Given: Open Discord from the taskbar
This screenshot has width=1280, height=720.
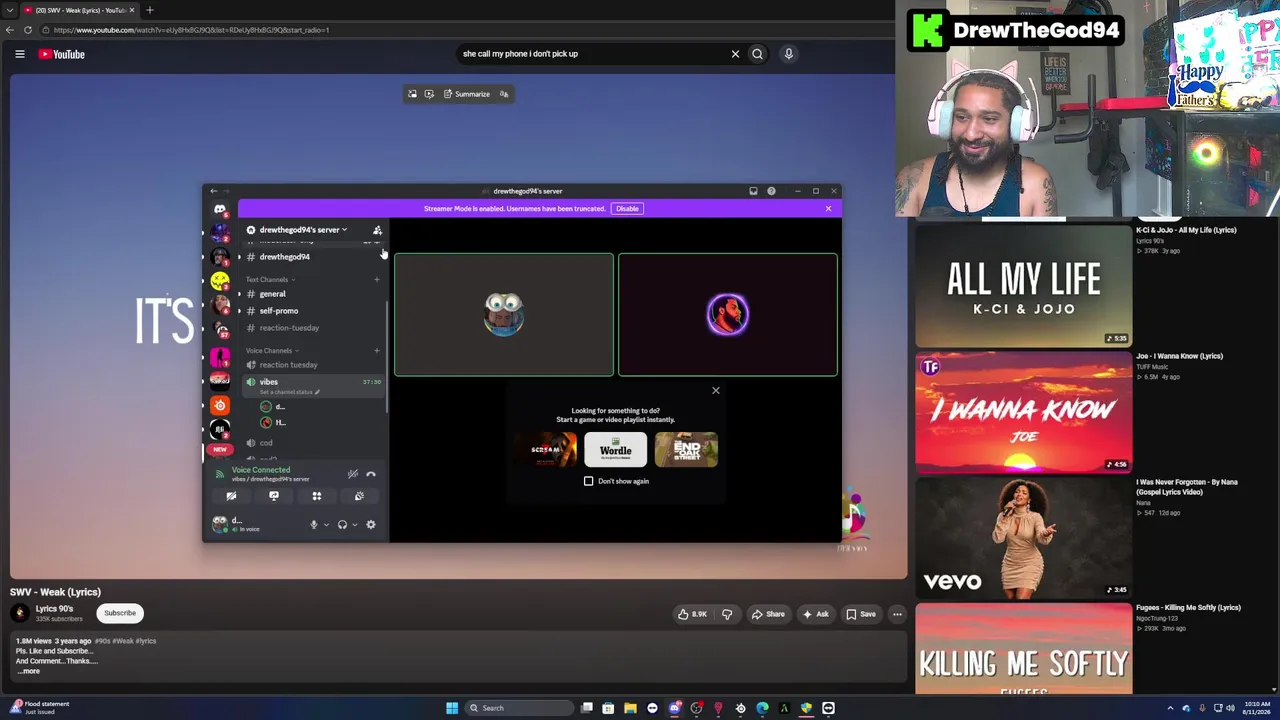Looking at the screenshot, I should 674,708.
